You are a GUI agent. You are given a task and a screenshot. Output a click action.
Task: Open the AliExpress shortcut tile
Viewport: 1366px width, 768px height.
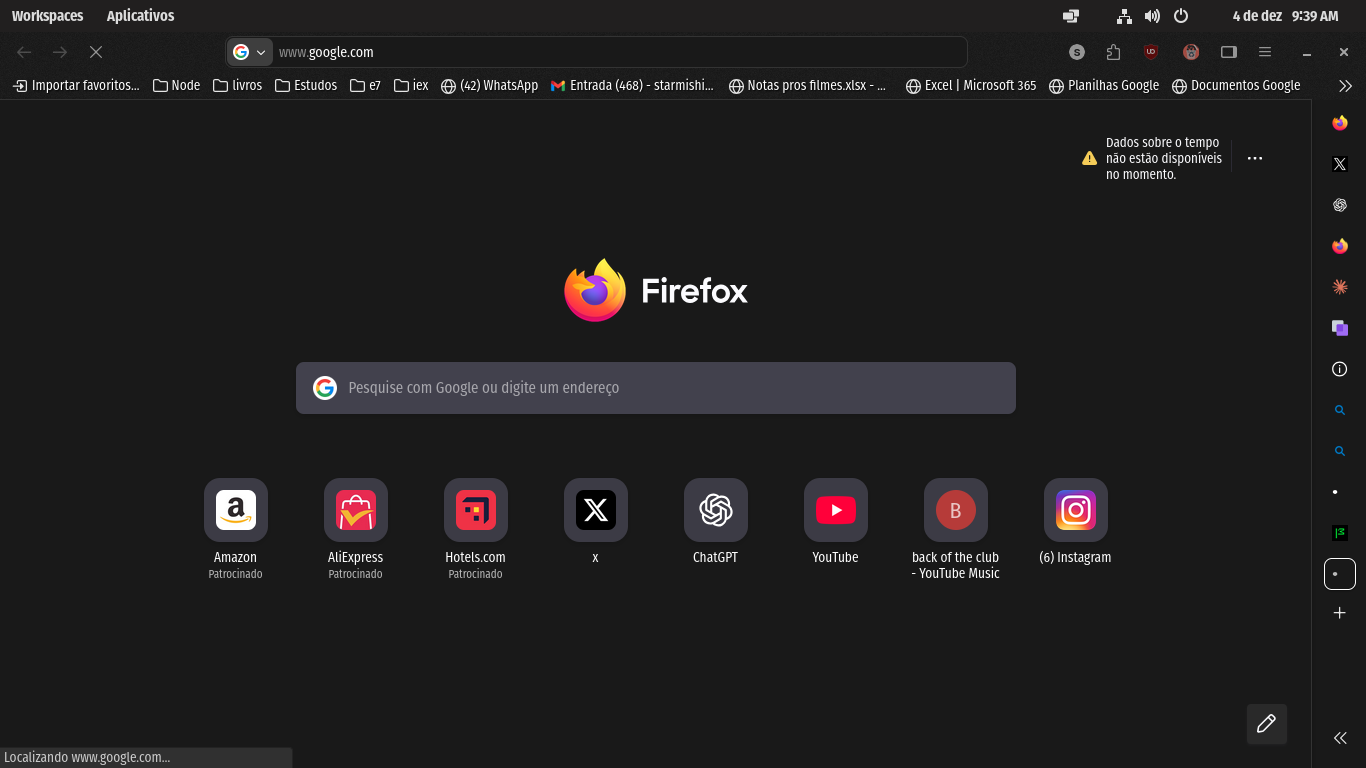click(356, 510)
